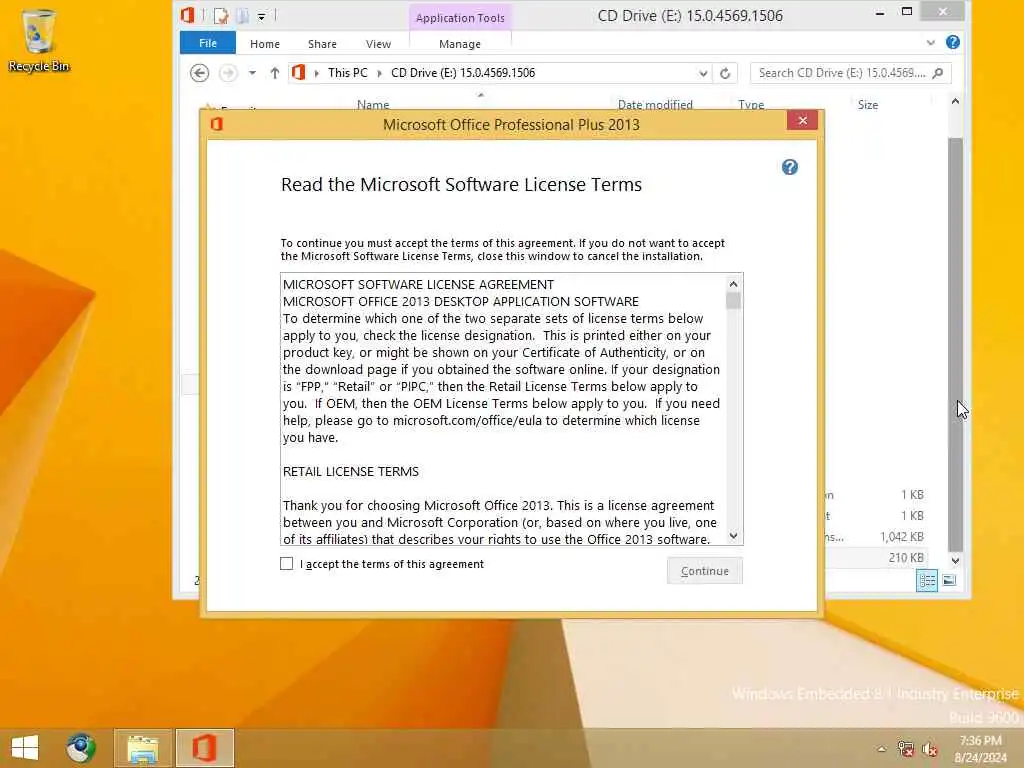Tick the accept terms of agreement checkbox
The height and width of the screenshot is (768, 1024).
tap(286, 564)
